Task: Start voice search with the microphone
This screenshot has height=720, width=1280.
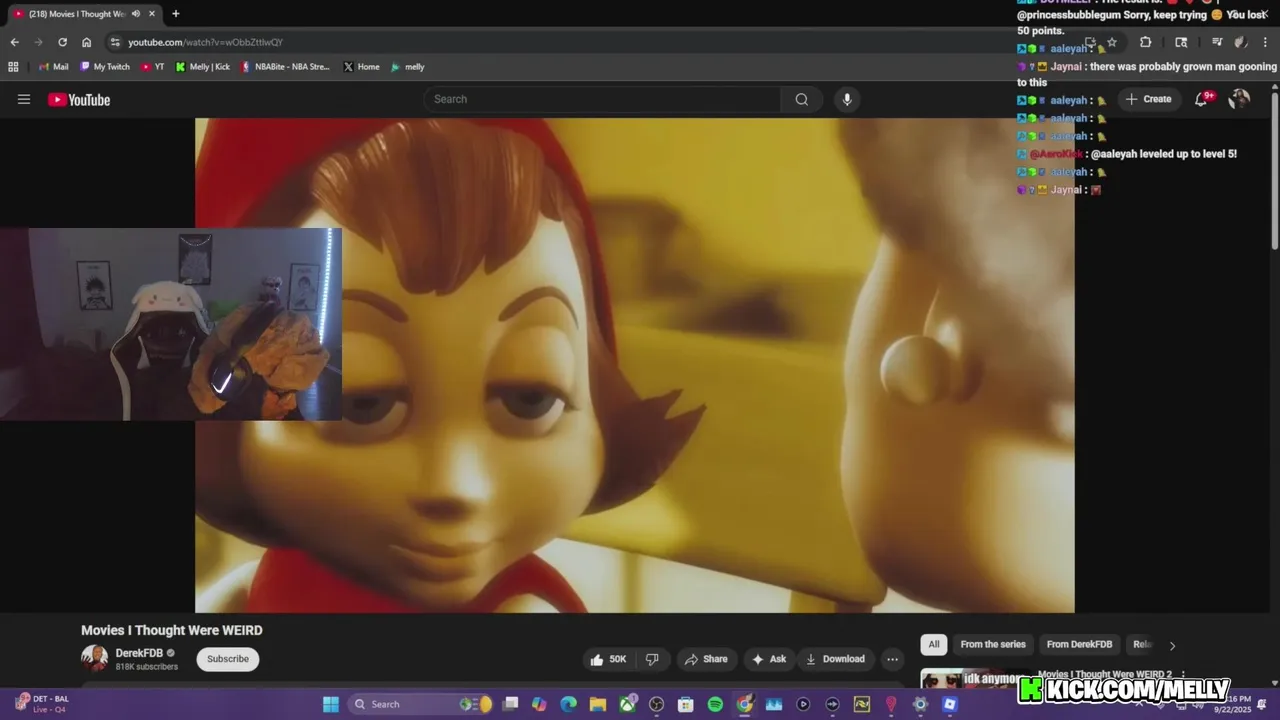Action: tap(847, 99)
